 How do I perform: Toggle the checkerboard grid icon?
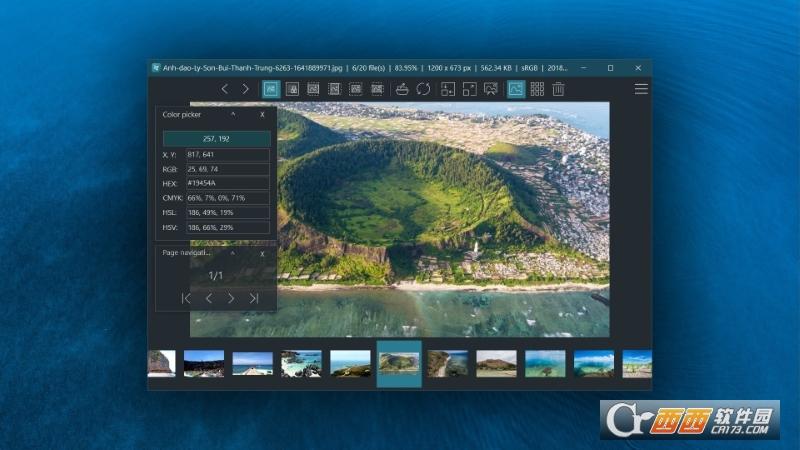(537, 89)
